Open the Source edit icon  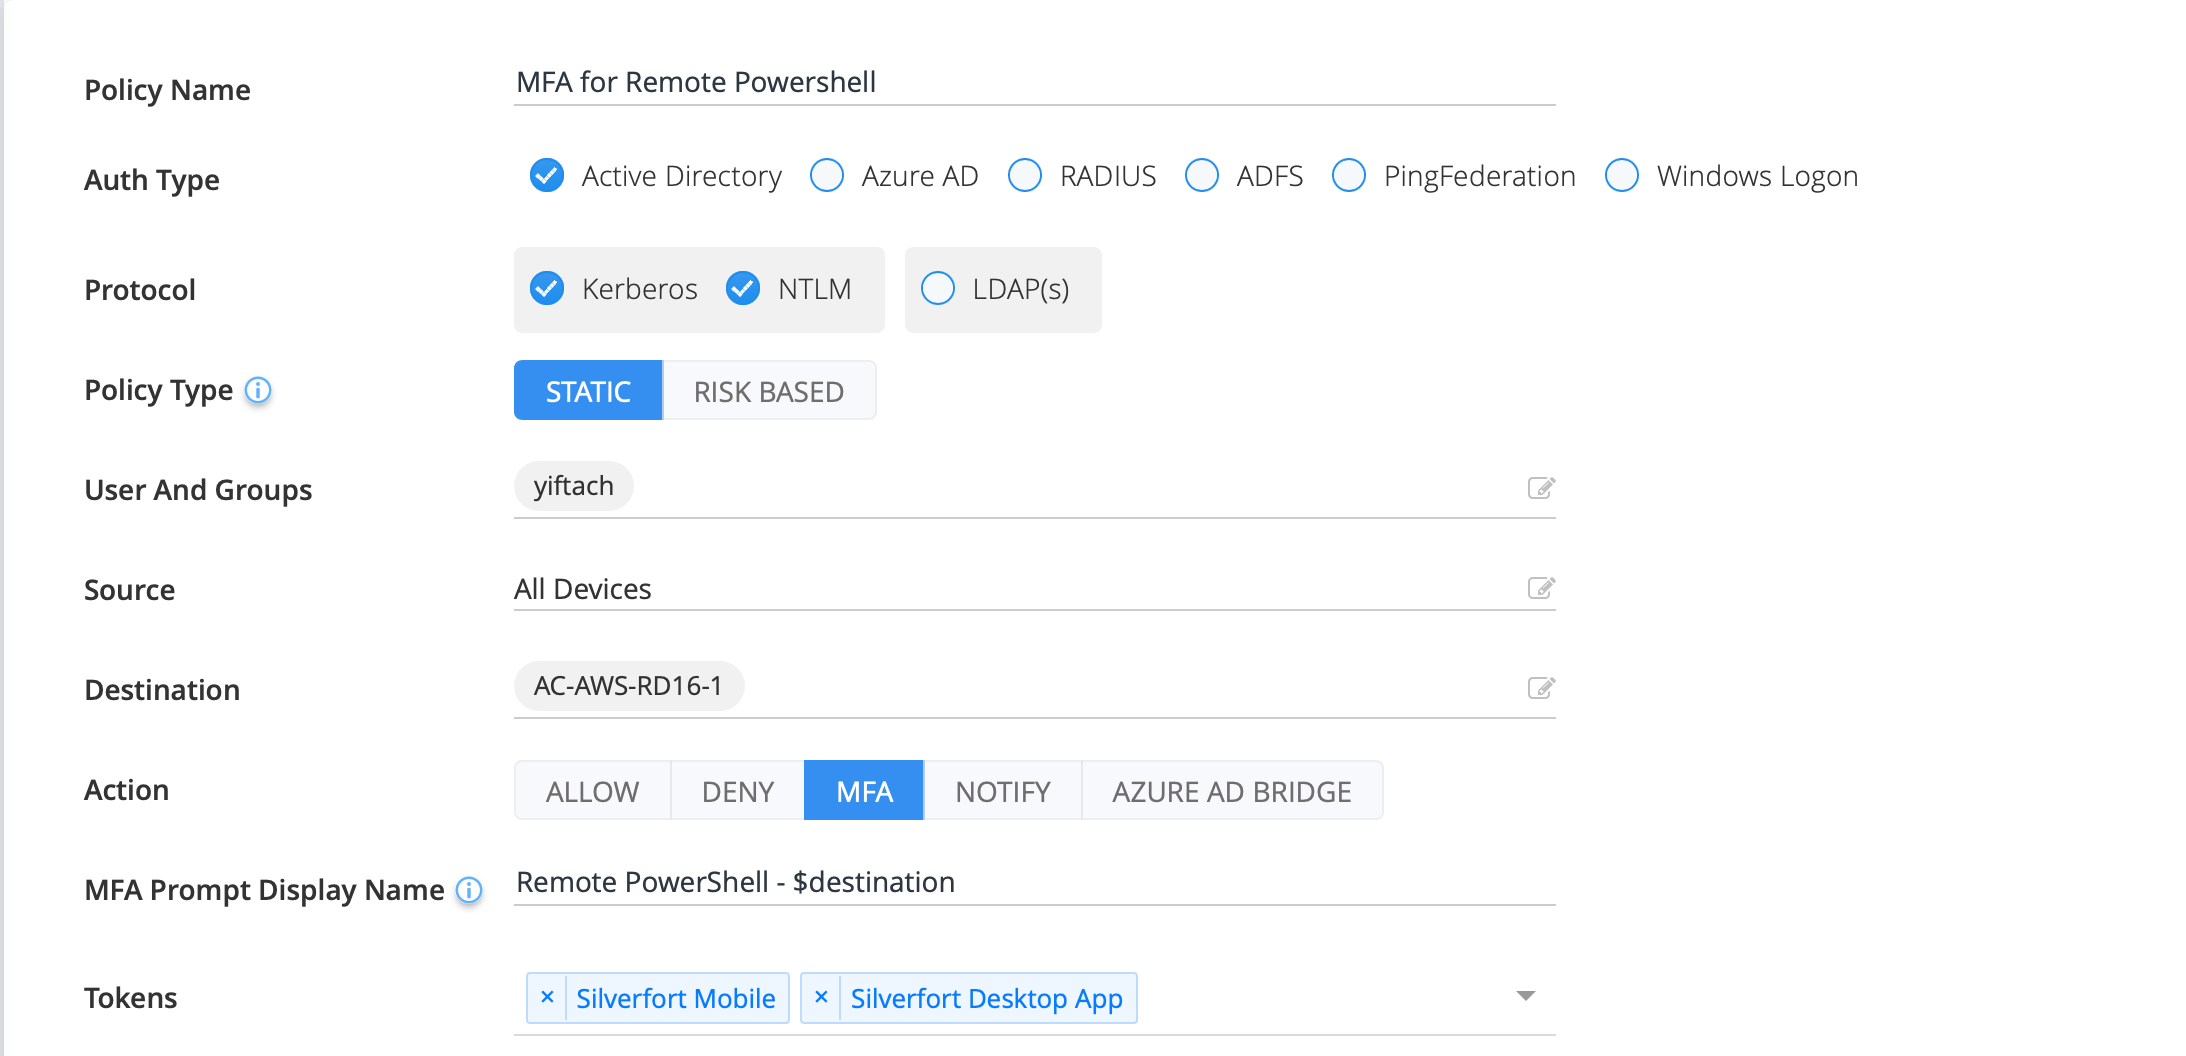point(1540,588)
